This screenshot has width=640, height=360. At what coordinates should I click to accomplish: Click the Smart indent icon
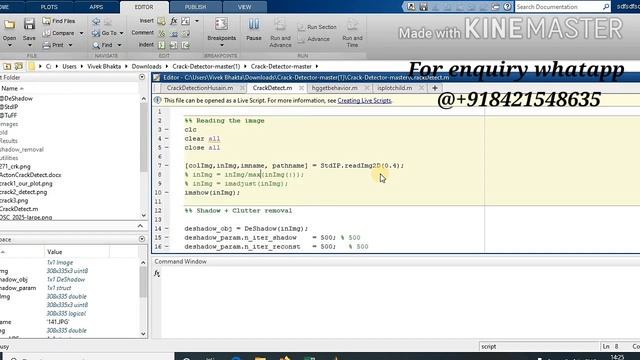pos(162,45)
